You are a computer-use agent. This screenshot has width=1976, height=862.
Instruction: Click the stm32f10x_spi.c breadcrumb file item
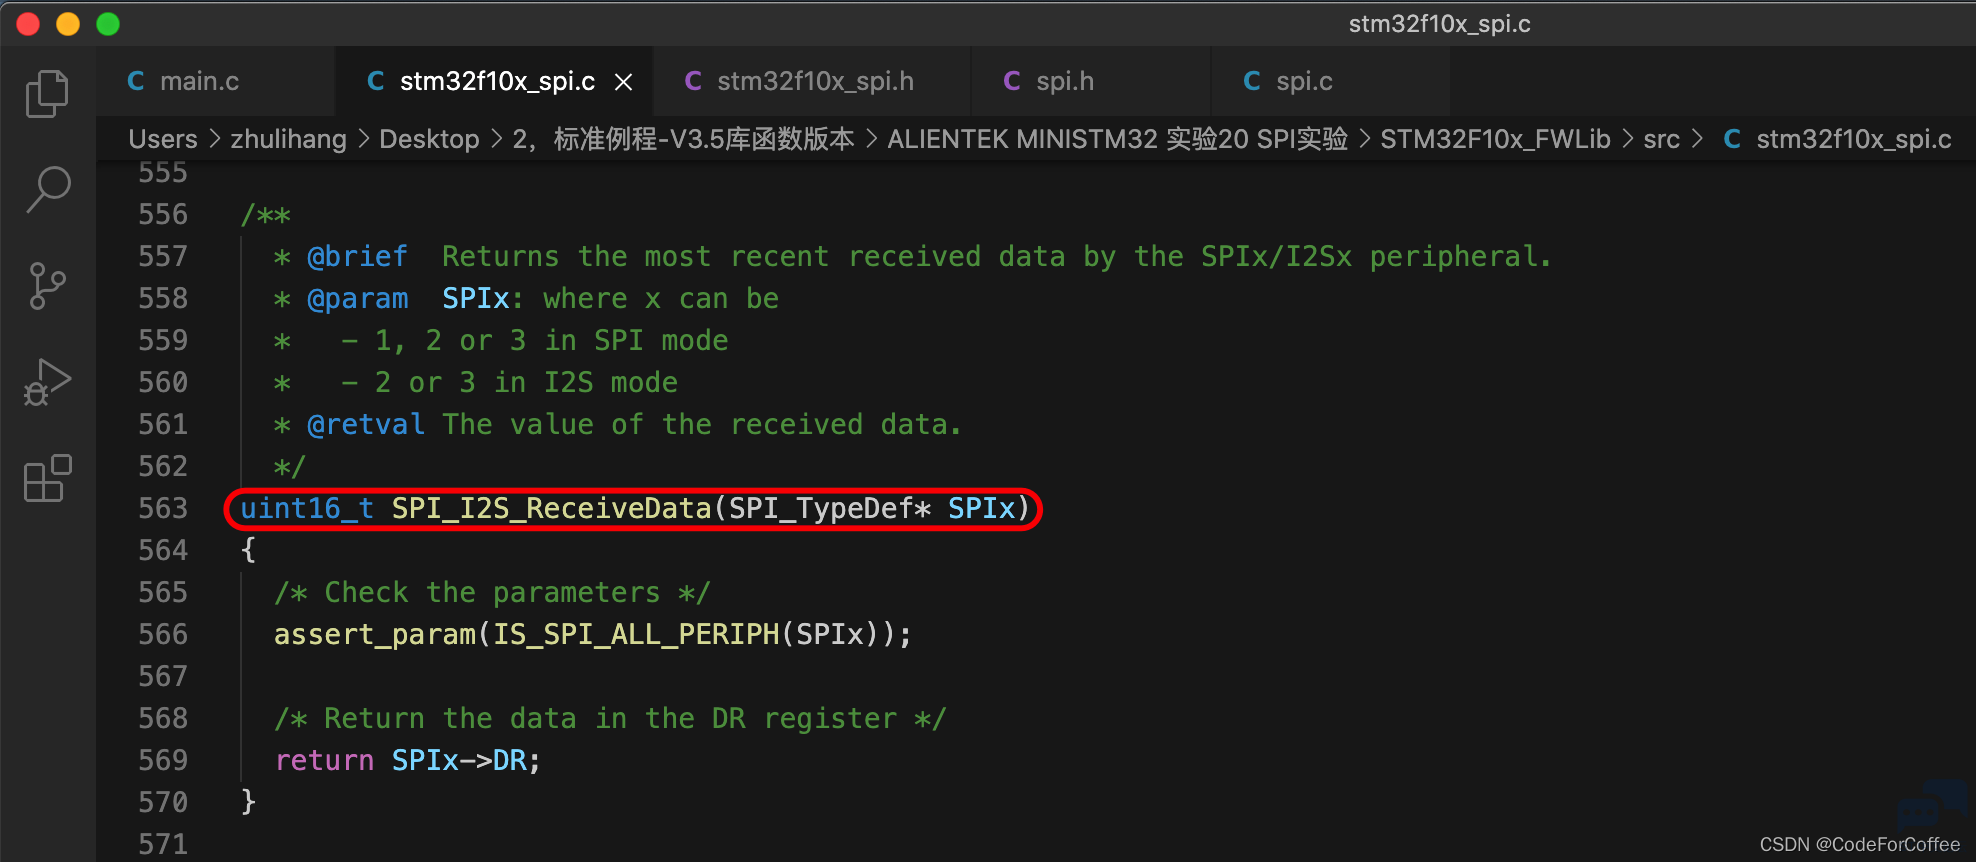coord(1837,139)
